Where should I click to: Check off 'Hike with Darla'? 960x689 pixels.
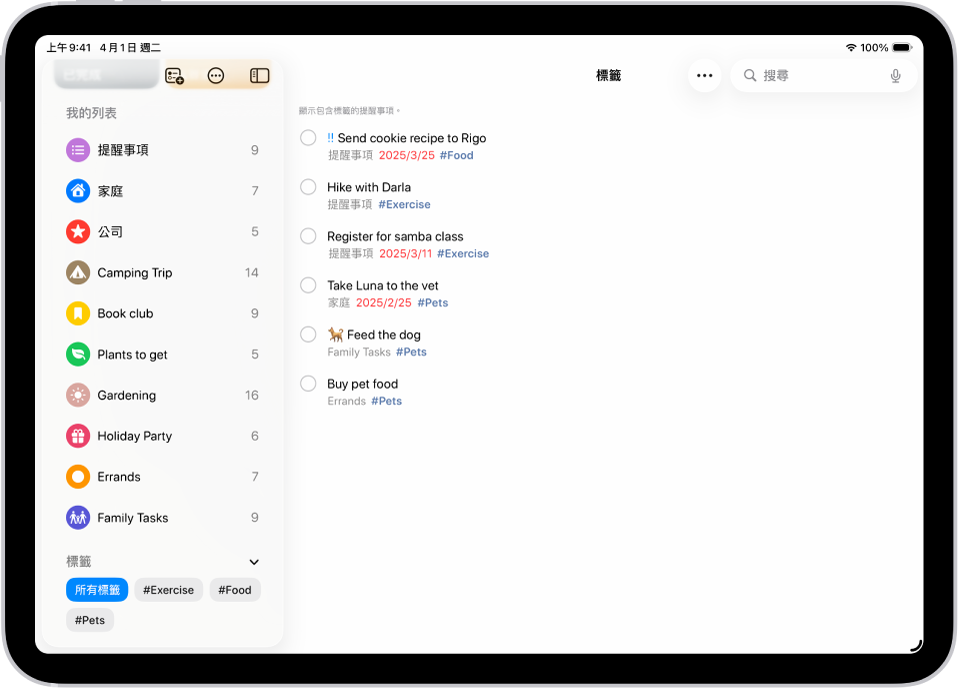tap(308, 186)
